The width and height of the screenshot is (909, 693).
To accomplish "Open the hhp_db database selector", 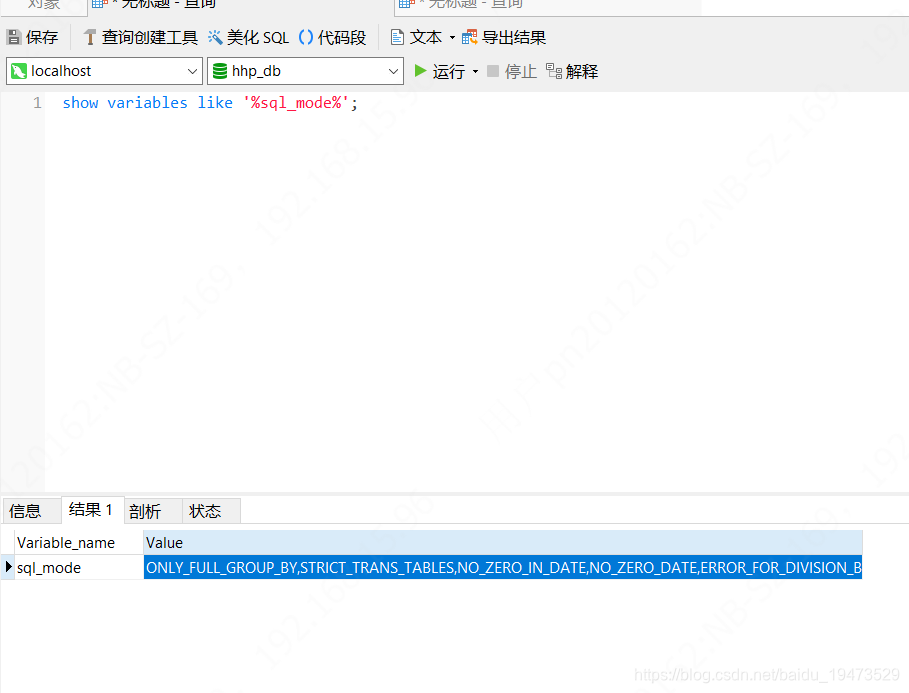I will point(394,71).
